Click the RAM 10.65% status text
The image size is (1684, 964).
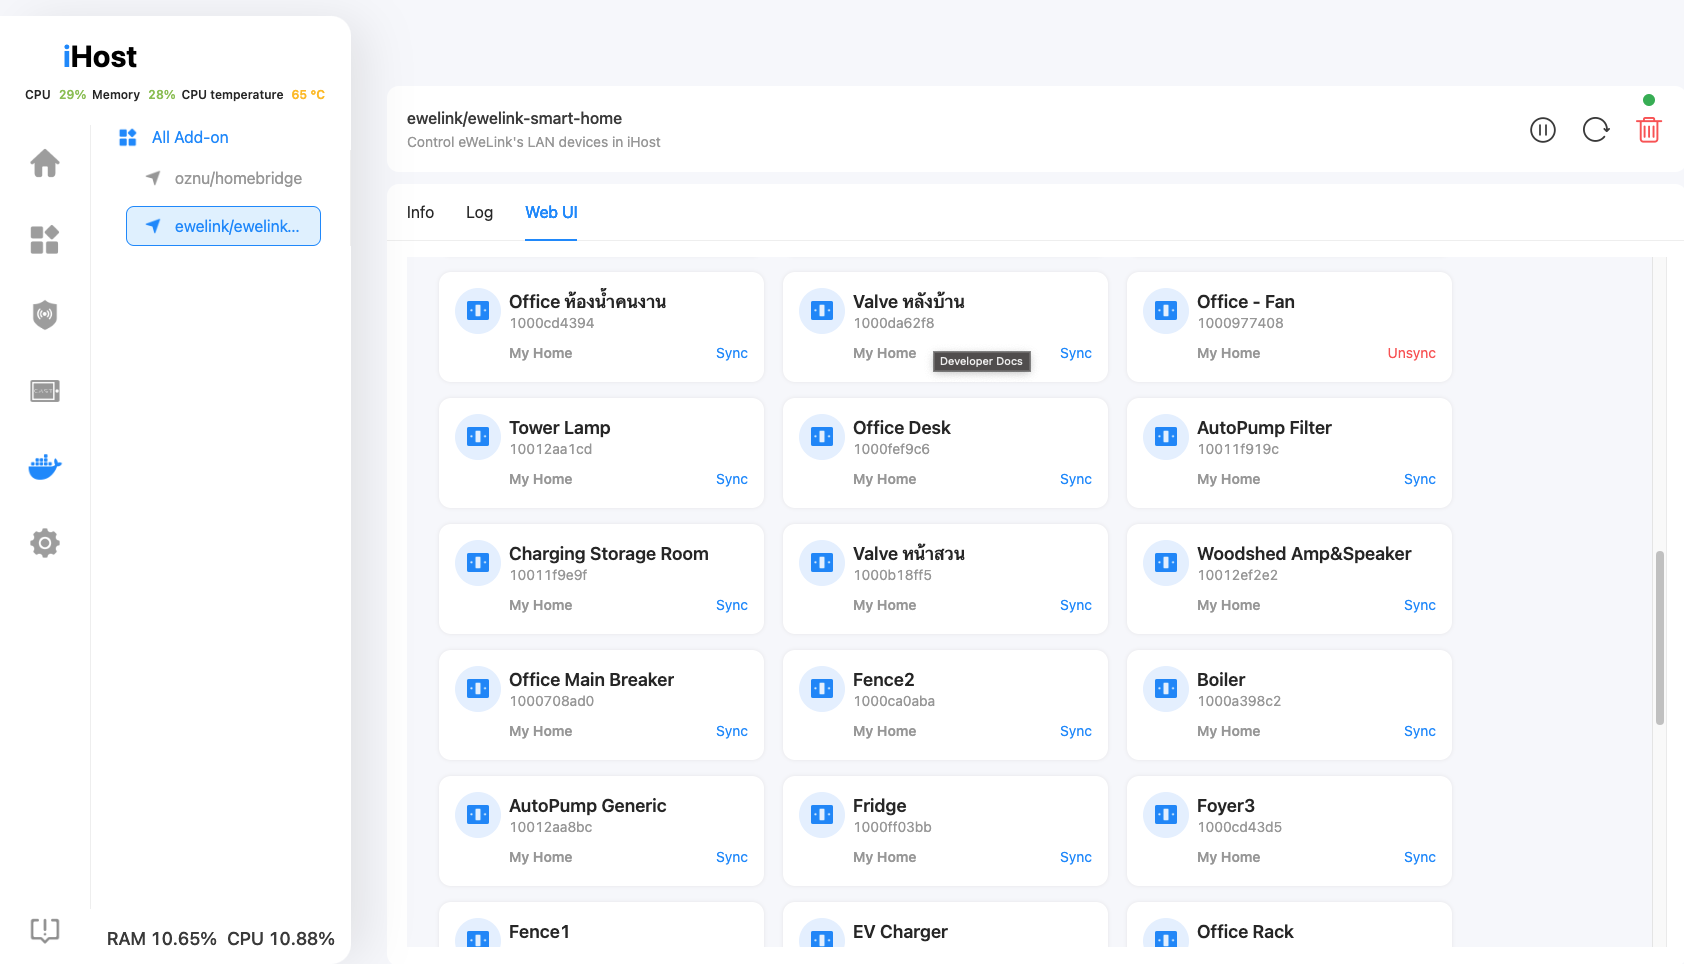pos(162,939)
